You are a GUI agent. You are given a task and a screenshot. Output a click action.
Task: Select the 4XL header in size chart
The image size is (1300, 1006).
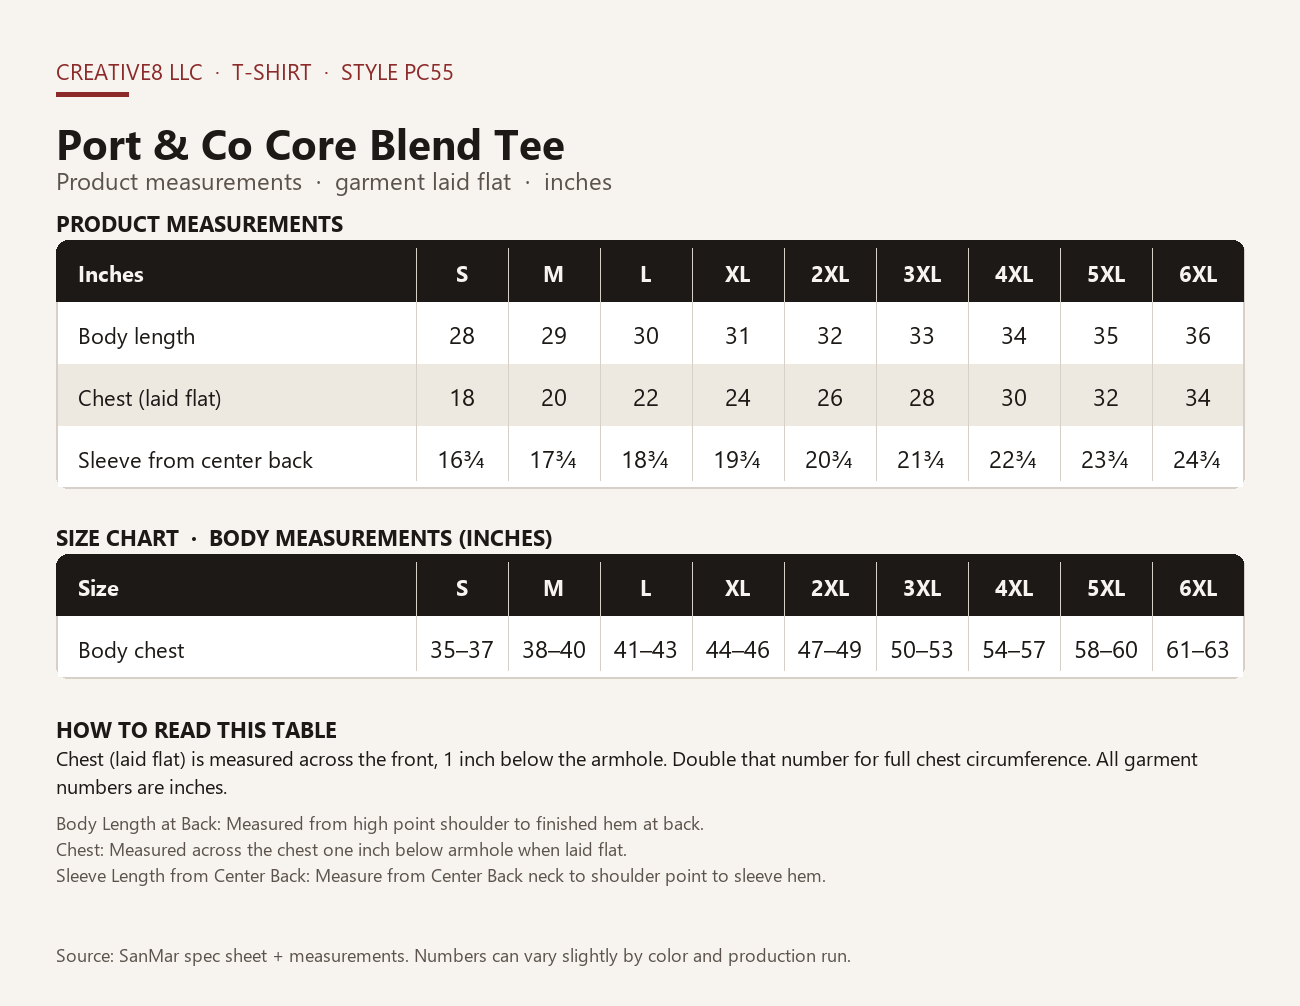click(1014, 588)
